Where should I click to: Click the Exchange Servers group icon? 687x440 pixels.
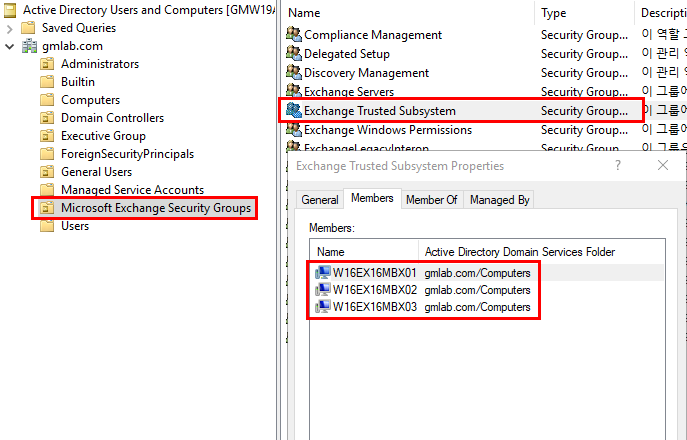point(294,91)
